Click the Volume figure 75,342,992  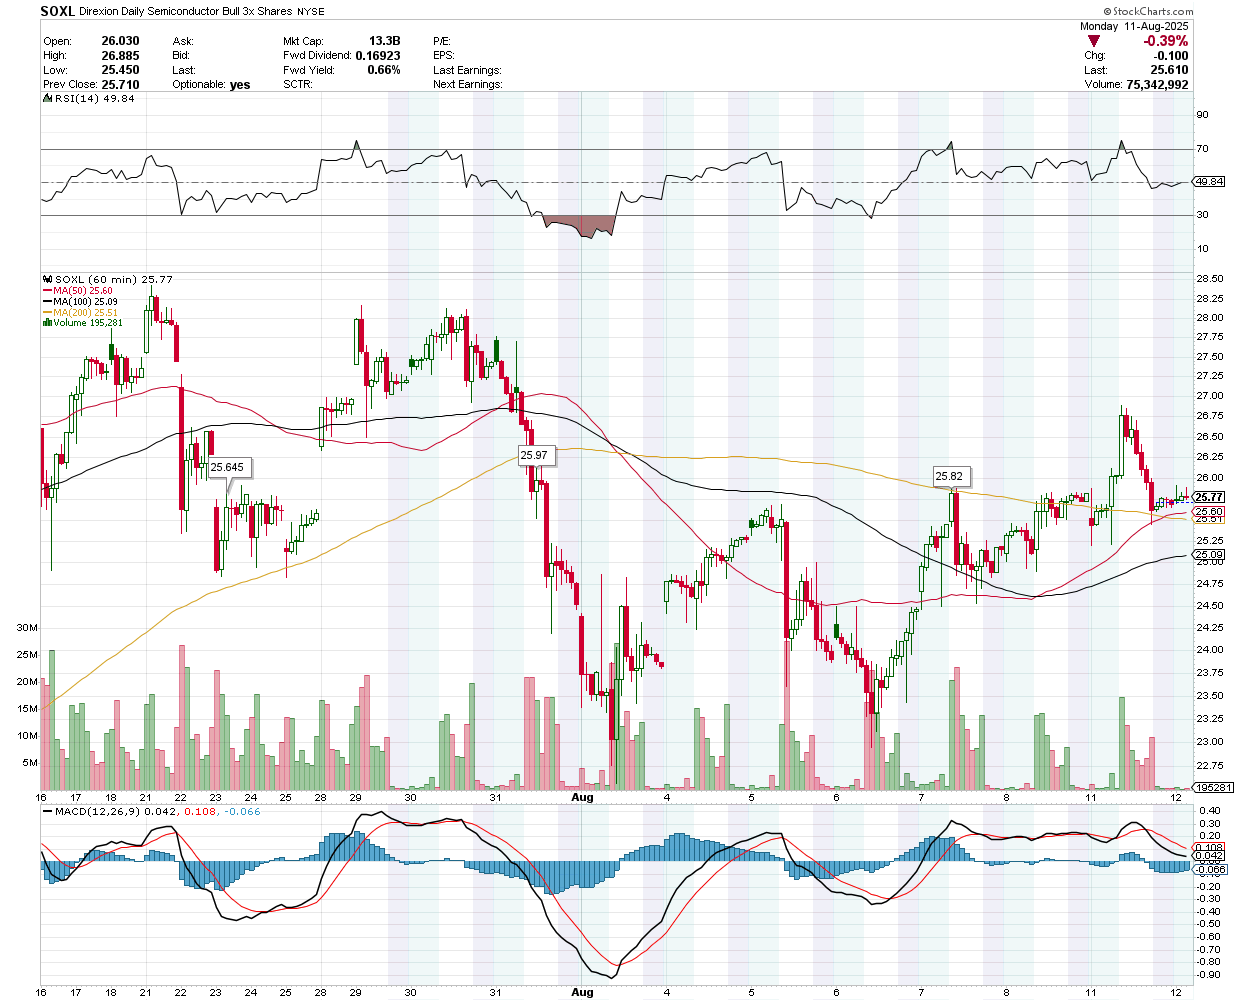coord(1157,85)
